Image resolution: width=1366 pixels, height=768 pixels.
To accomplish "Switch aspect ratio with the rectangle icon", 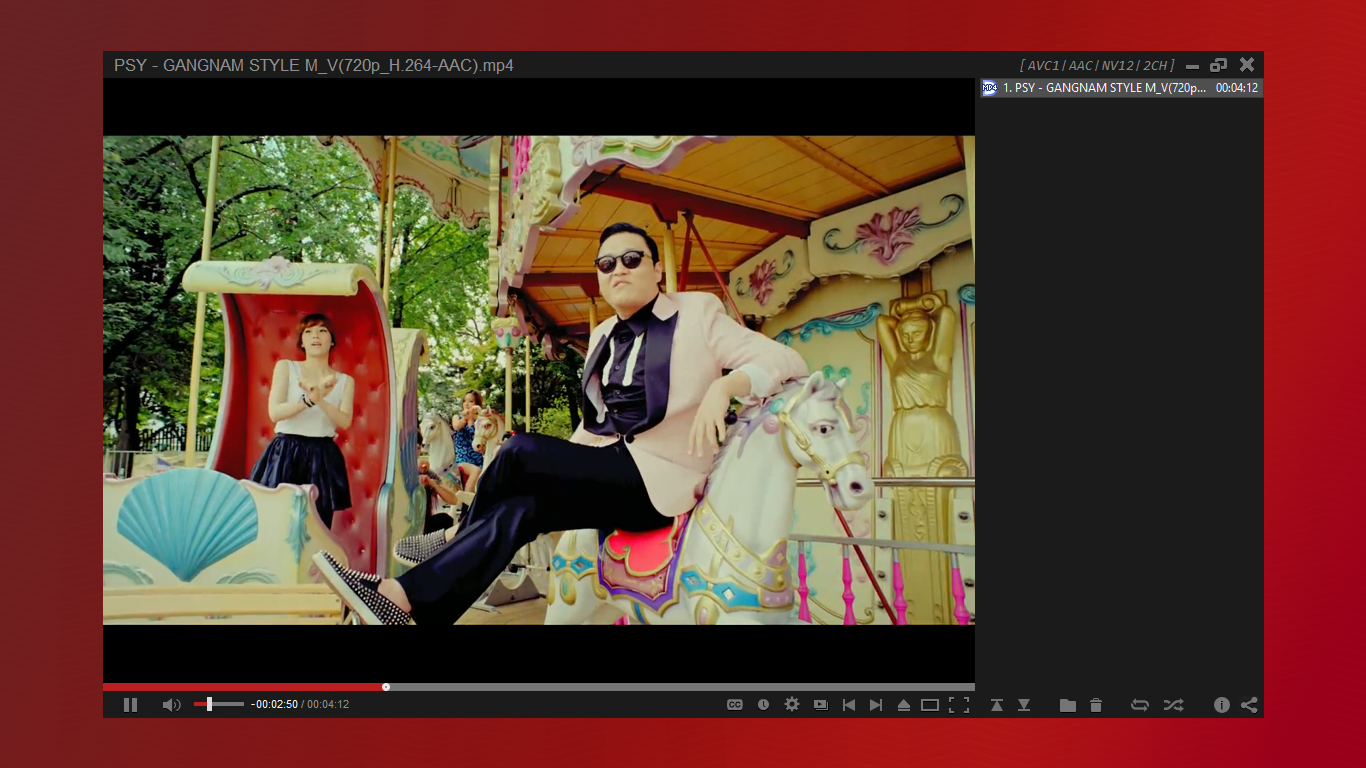I will [930, 705].
